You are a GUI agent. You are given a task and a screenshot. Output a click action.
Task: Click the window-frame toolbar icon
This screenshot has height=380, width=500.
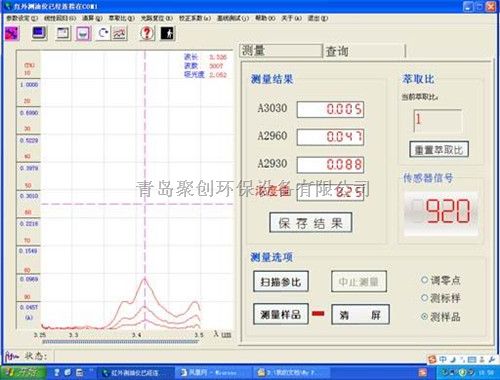(x=63, y=34)
